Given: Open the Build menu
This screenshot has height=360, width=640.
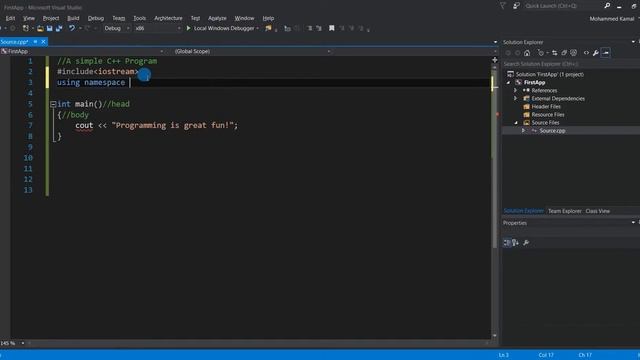Looking at the screenshot, I should coord(73,18).
